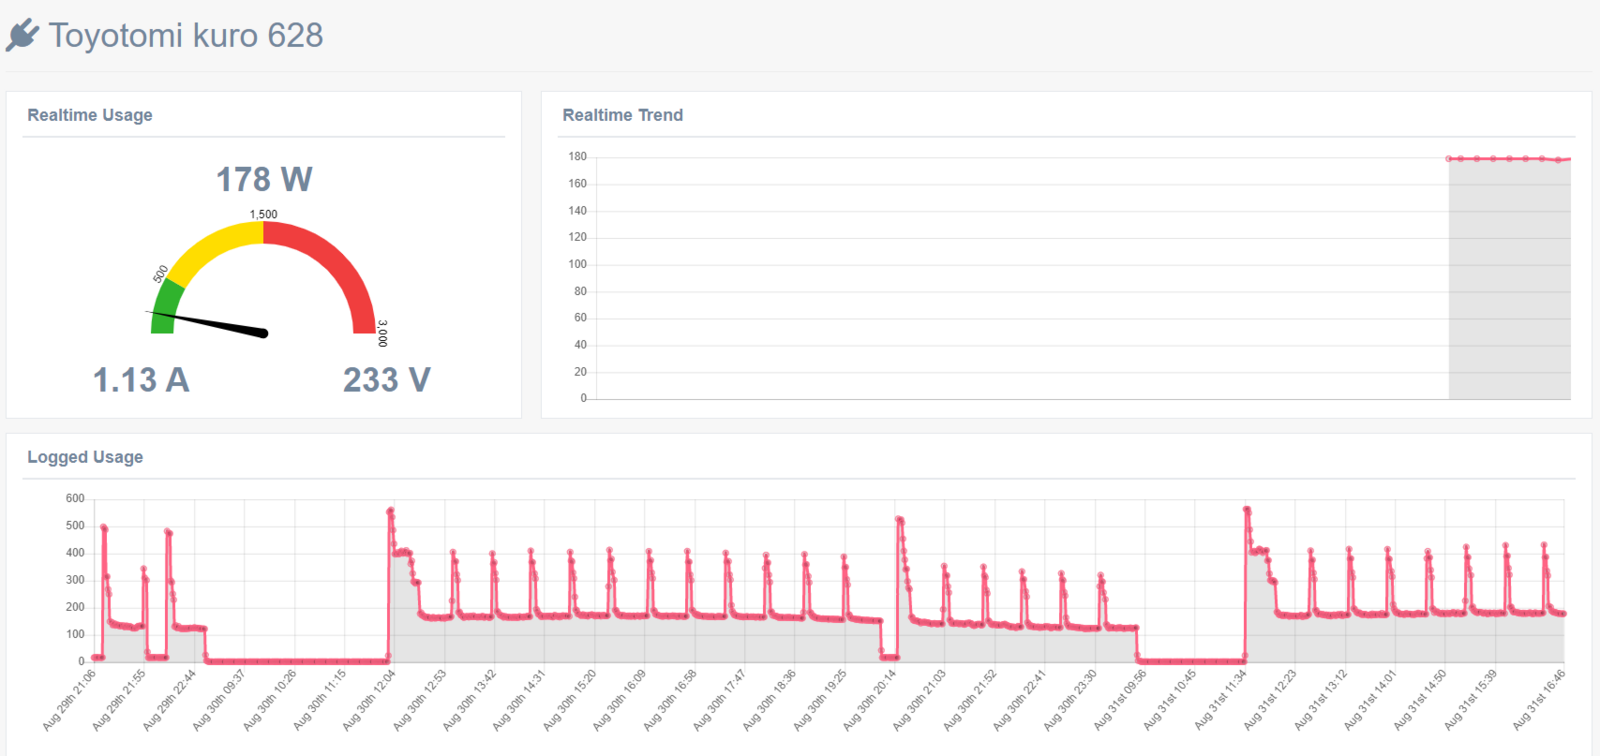Click the 'Aug 30th 14:31' time label
The height and width of the screenshot is (756, 1600).
tap(520, 700)
